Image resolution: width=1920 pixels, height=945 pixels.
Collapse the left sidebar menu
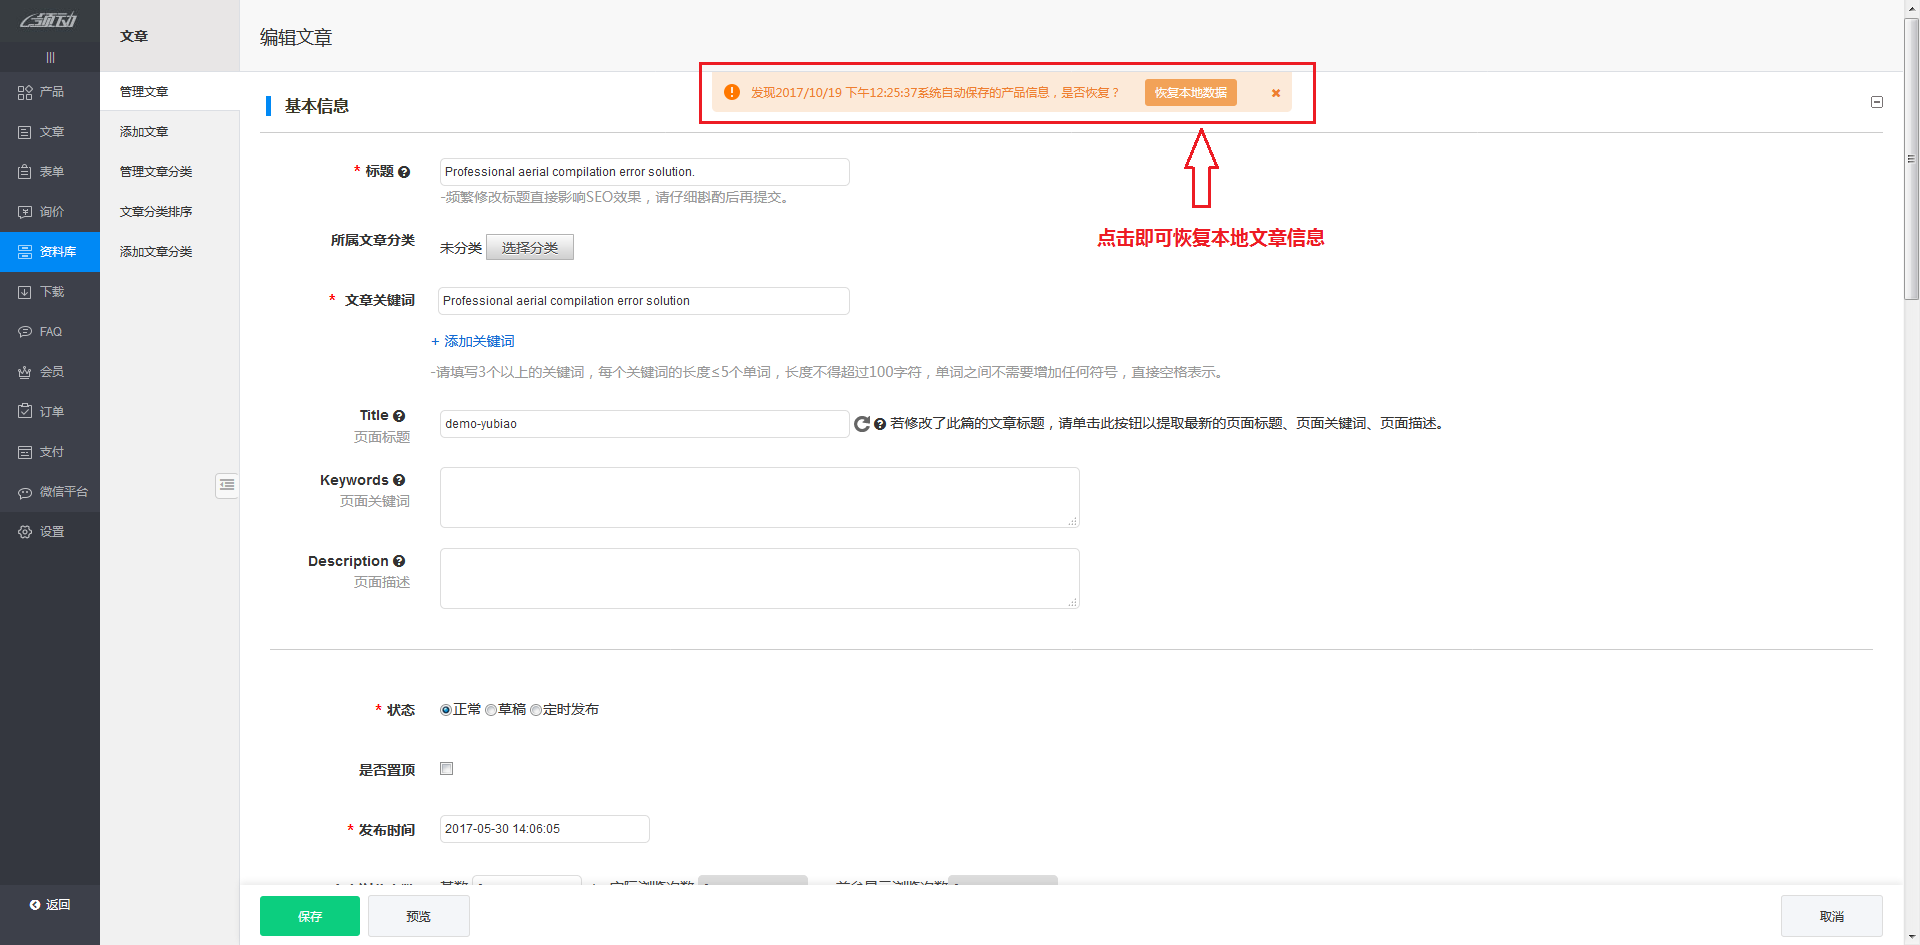(x=50, y=57)
